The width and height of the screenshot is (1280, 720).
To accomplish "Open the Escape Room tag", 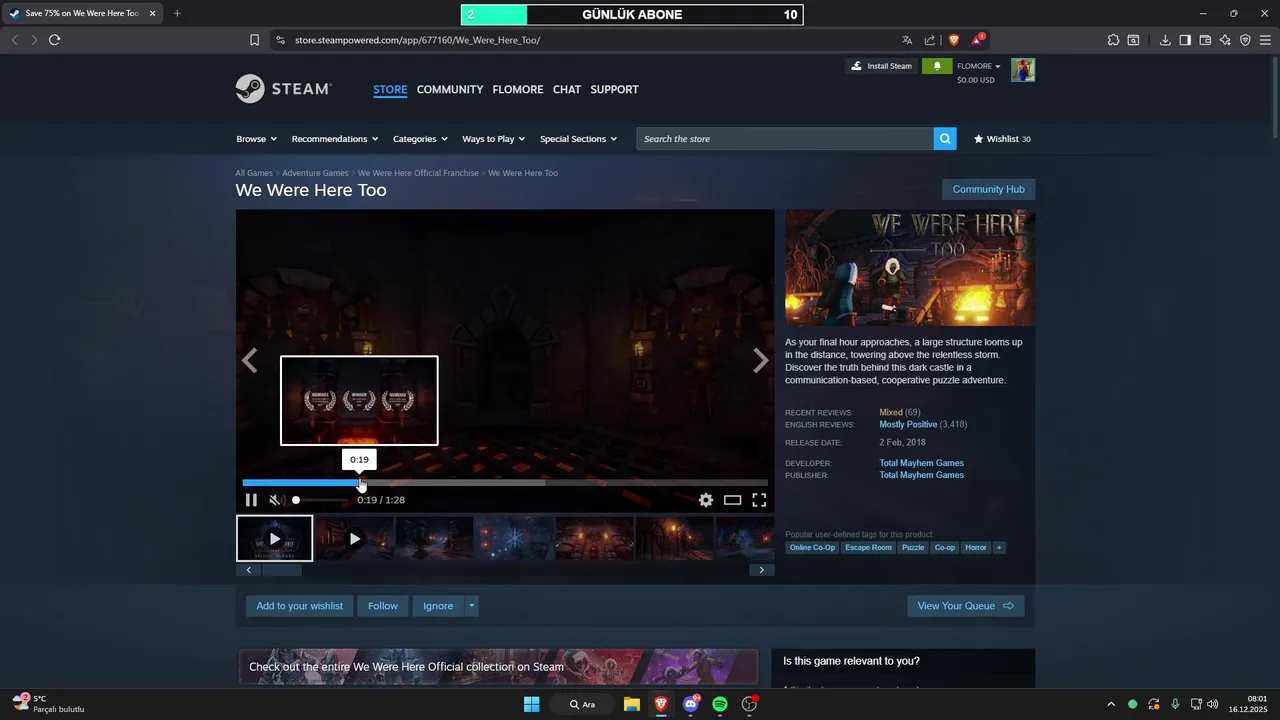I will [x=868, y=548].
